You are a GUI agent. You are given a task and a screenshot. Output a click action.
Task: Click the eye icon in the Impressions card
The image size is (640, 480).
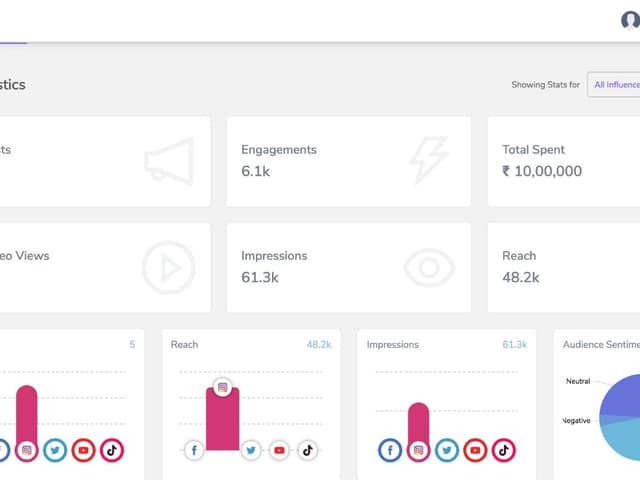point(429,267)
